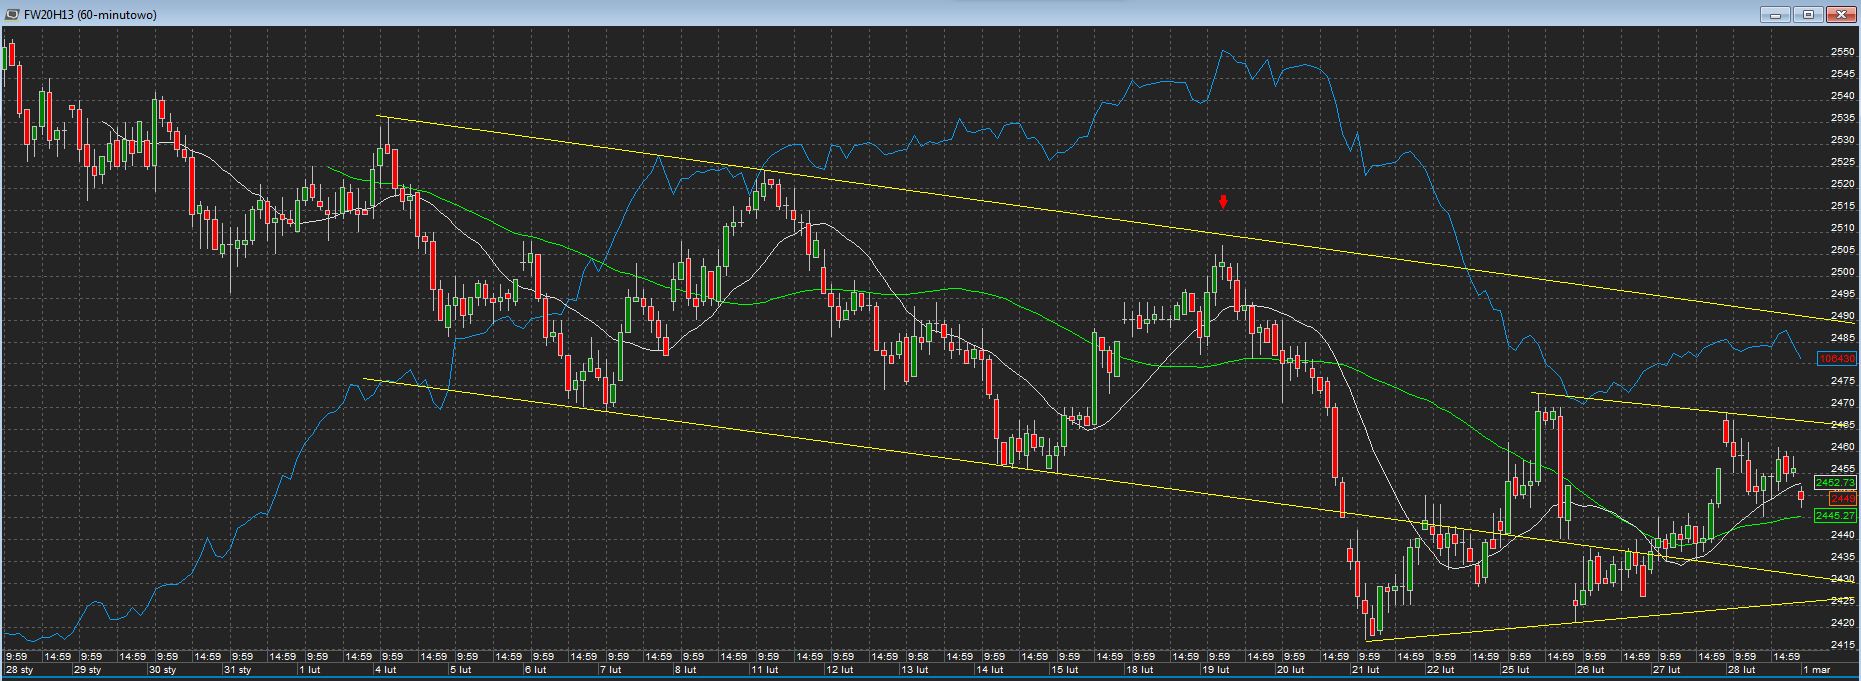Image resolution: width=1861 pixels, height=681 pixels.
Task: Click the 2435 price axis label
Action: coord(1841,557)
